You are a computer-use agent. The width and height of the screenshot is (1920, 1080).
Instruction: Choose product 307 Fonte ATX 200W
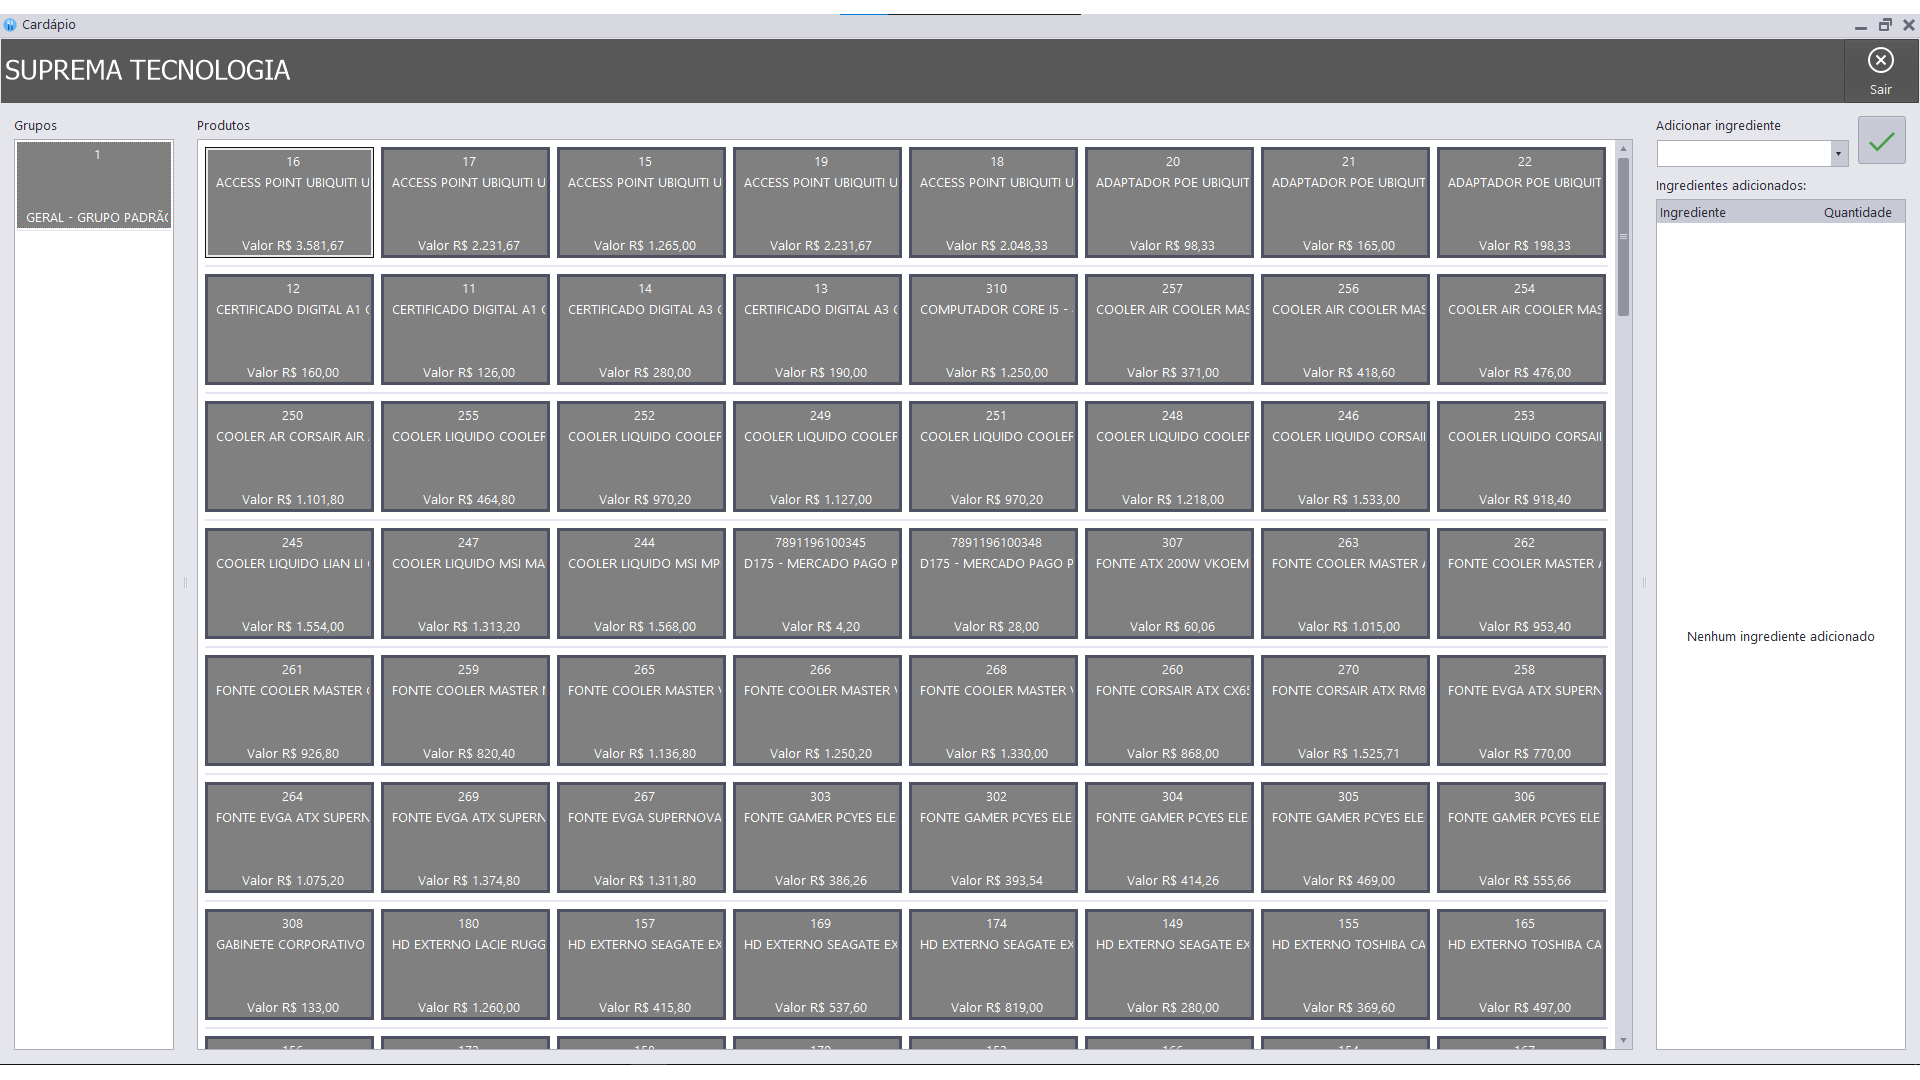1169,584
